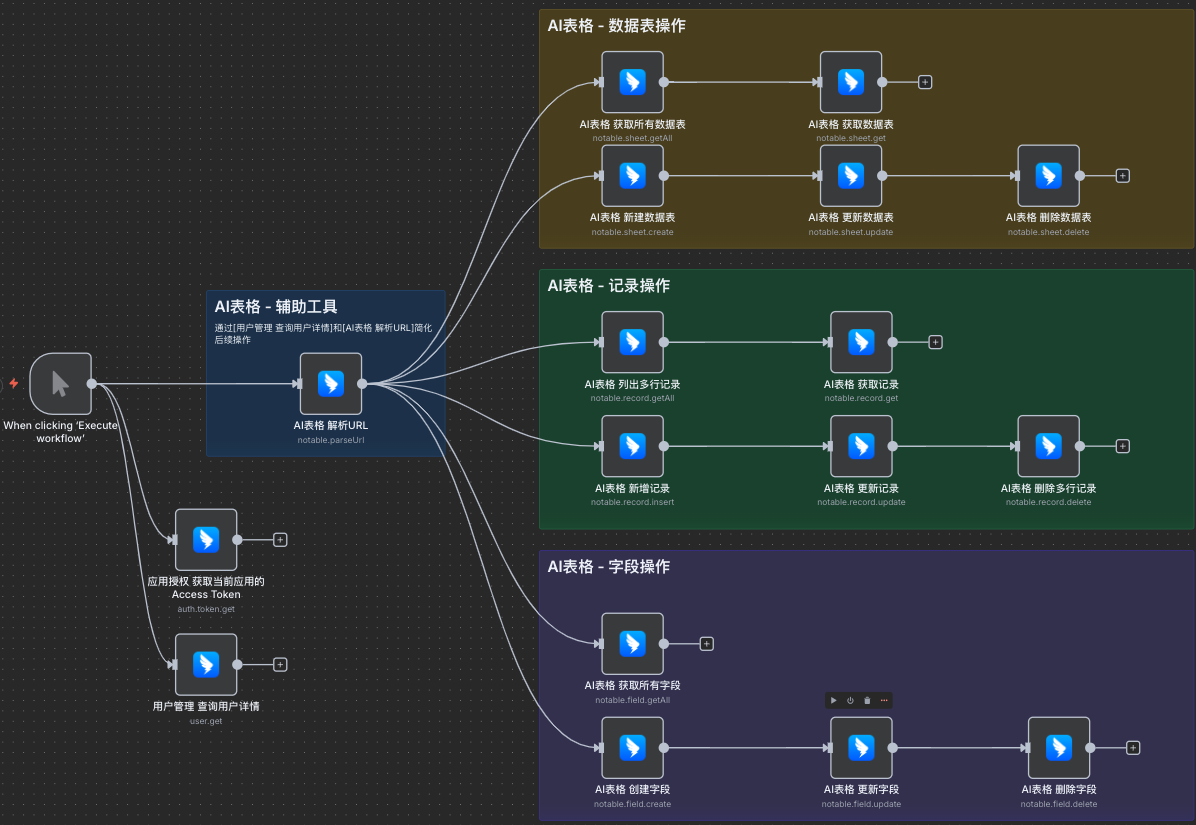The width and height of the screenshot is (1196, 825).
Task: Click the AI表格 - 记录操作 sticky title
Action: click(609, 285)
